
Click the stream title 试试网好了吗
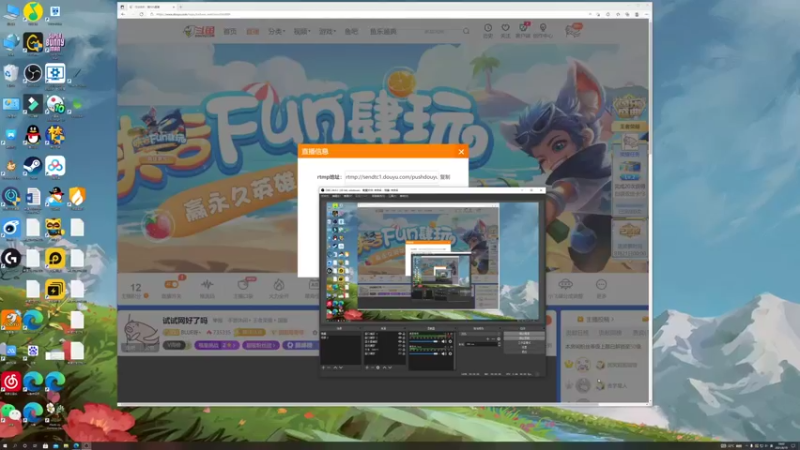click(x=185, y=320)
